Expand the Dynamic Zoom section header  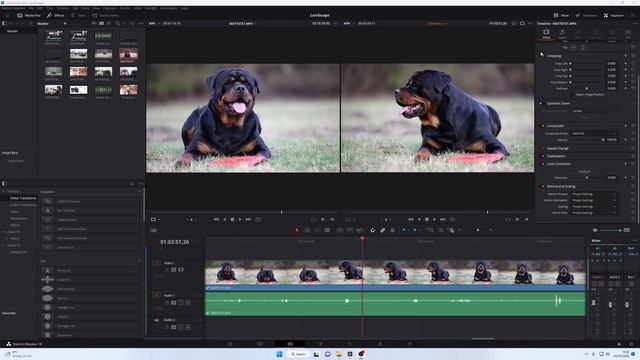coord(558,103)
